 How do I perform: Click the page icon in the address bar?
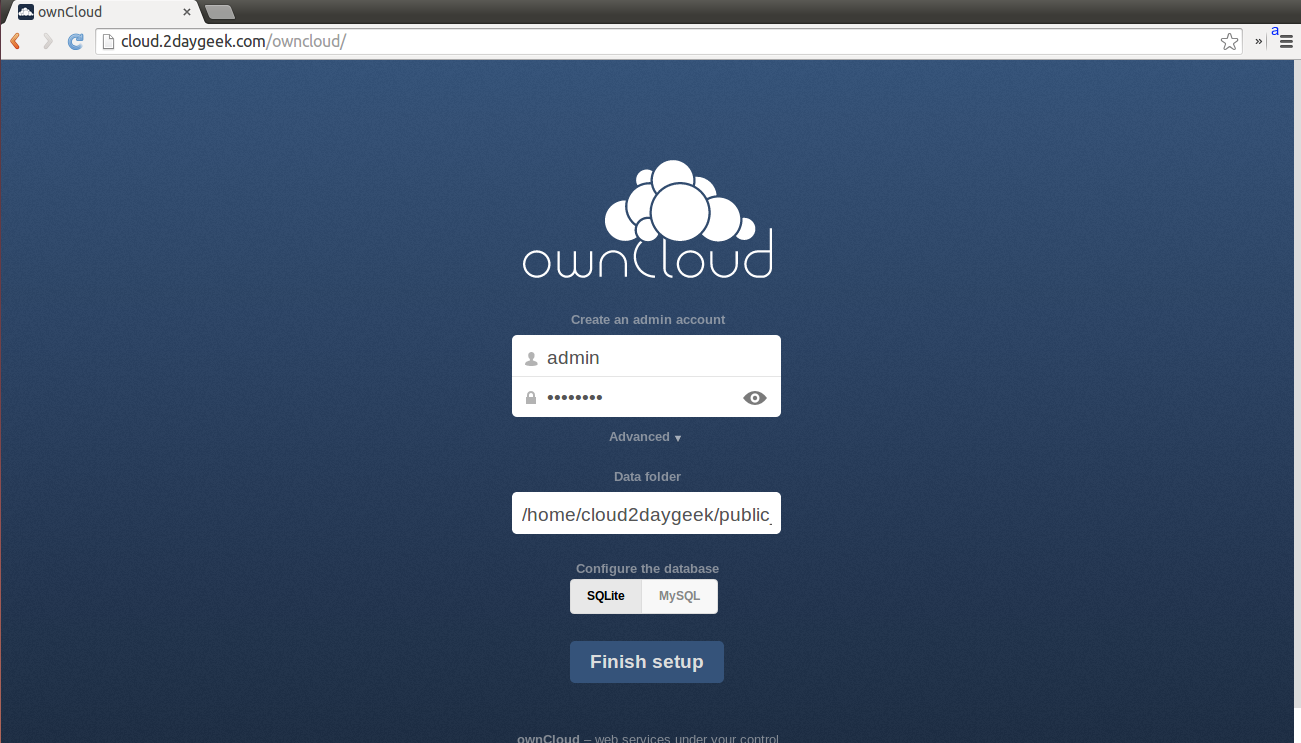pos(109,41)
